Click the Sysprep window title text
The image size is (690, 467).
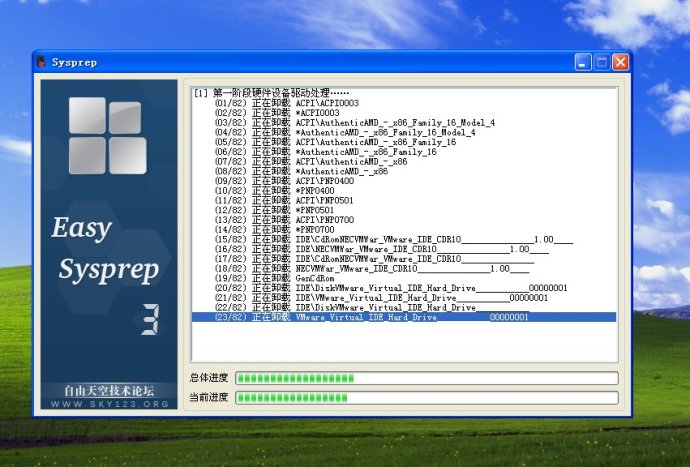click(x=74, y=63)
